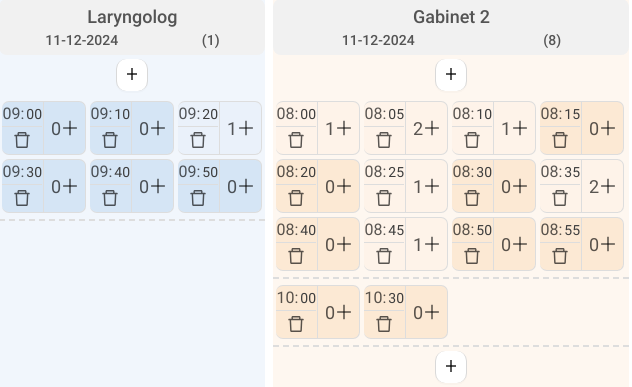Remove the 08:55 slot via trash icon
Image resolution: width=632 pixels, height=387 pixels.
pyautogui.click(x=560, y=256)
